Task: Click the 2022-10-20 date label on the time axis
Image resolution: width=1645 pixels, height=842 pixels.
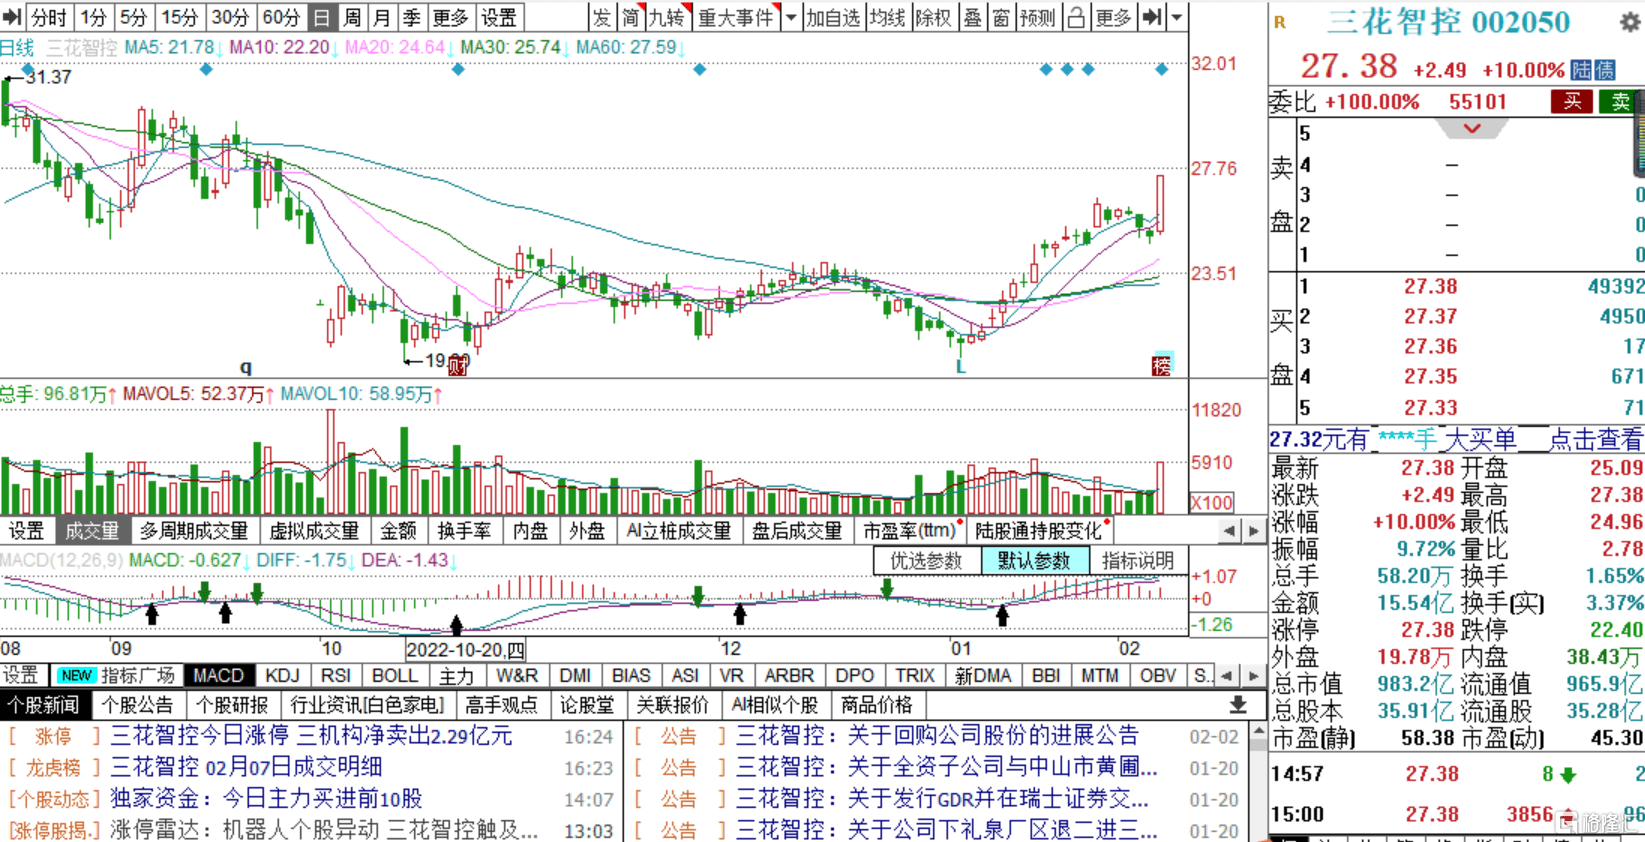Action: (465, 649)
